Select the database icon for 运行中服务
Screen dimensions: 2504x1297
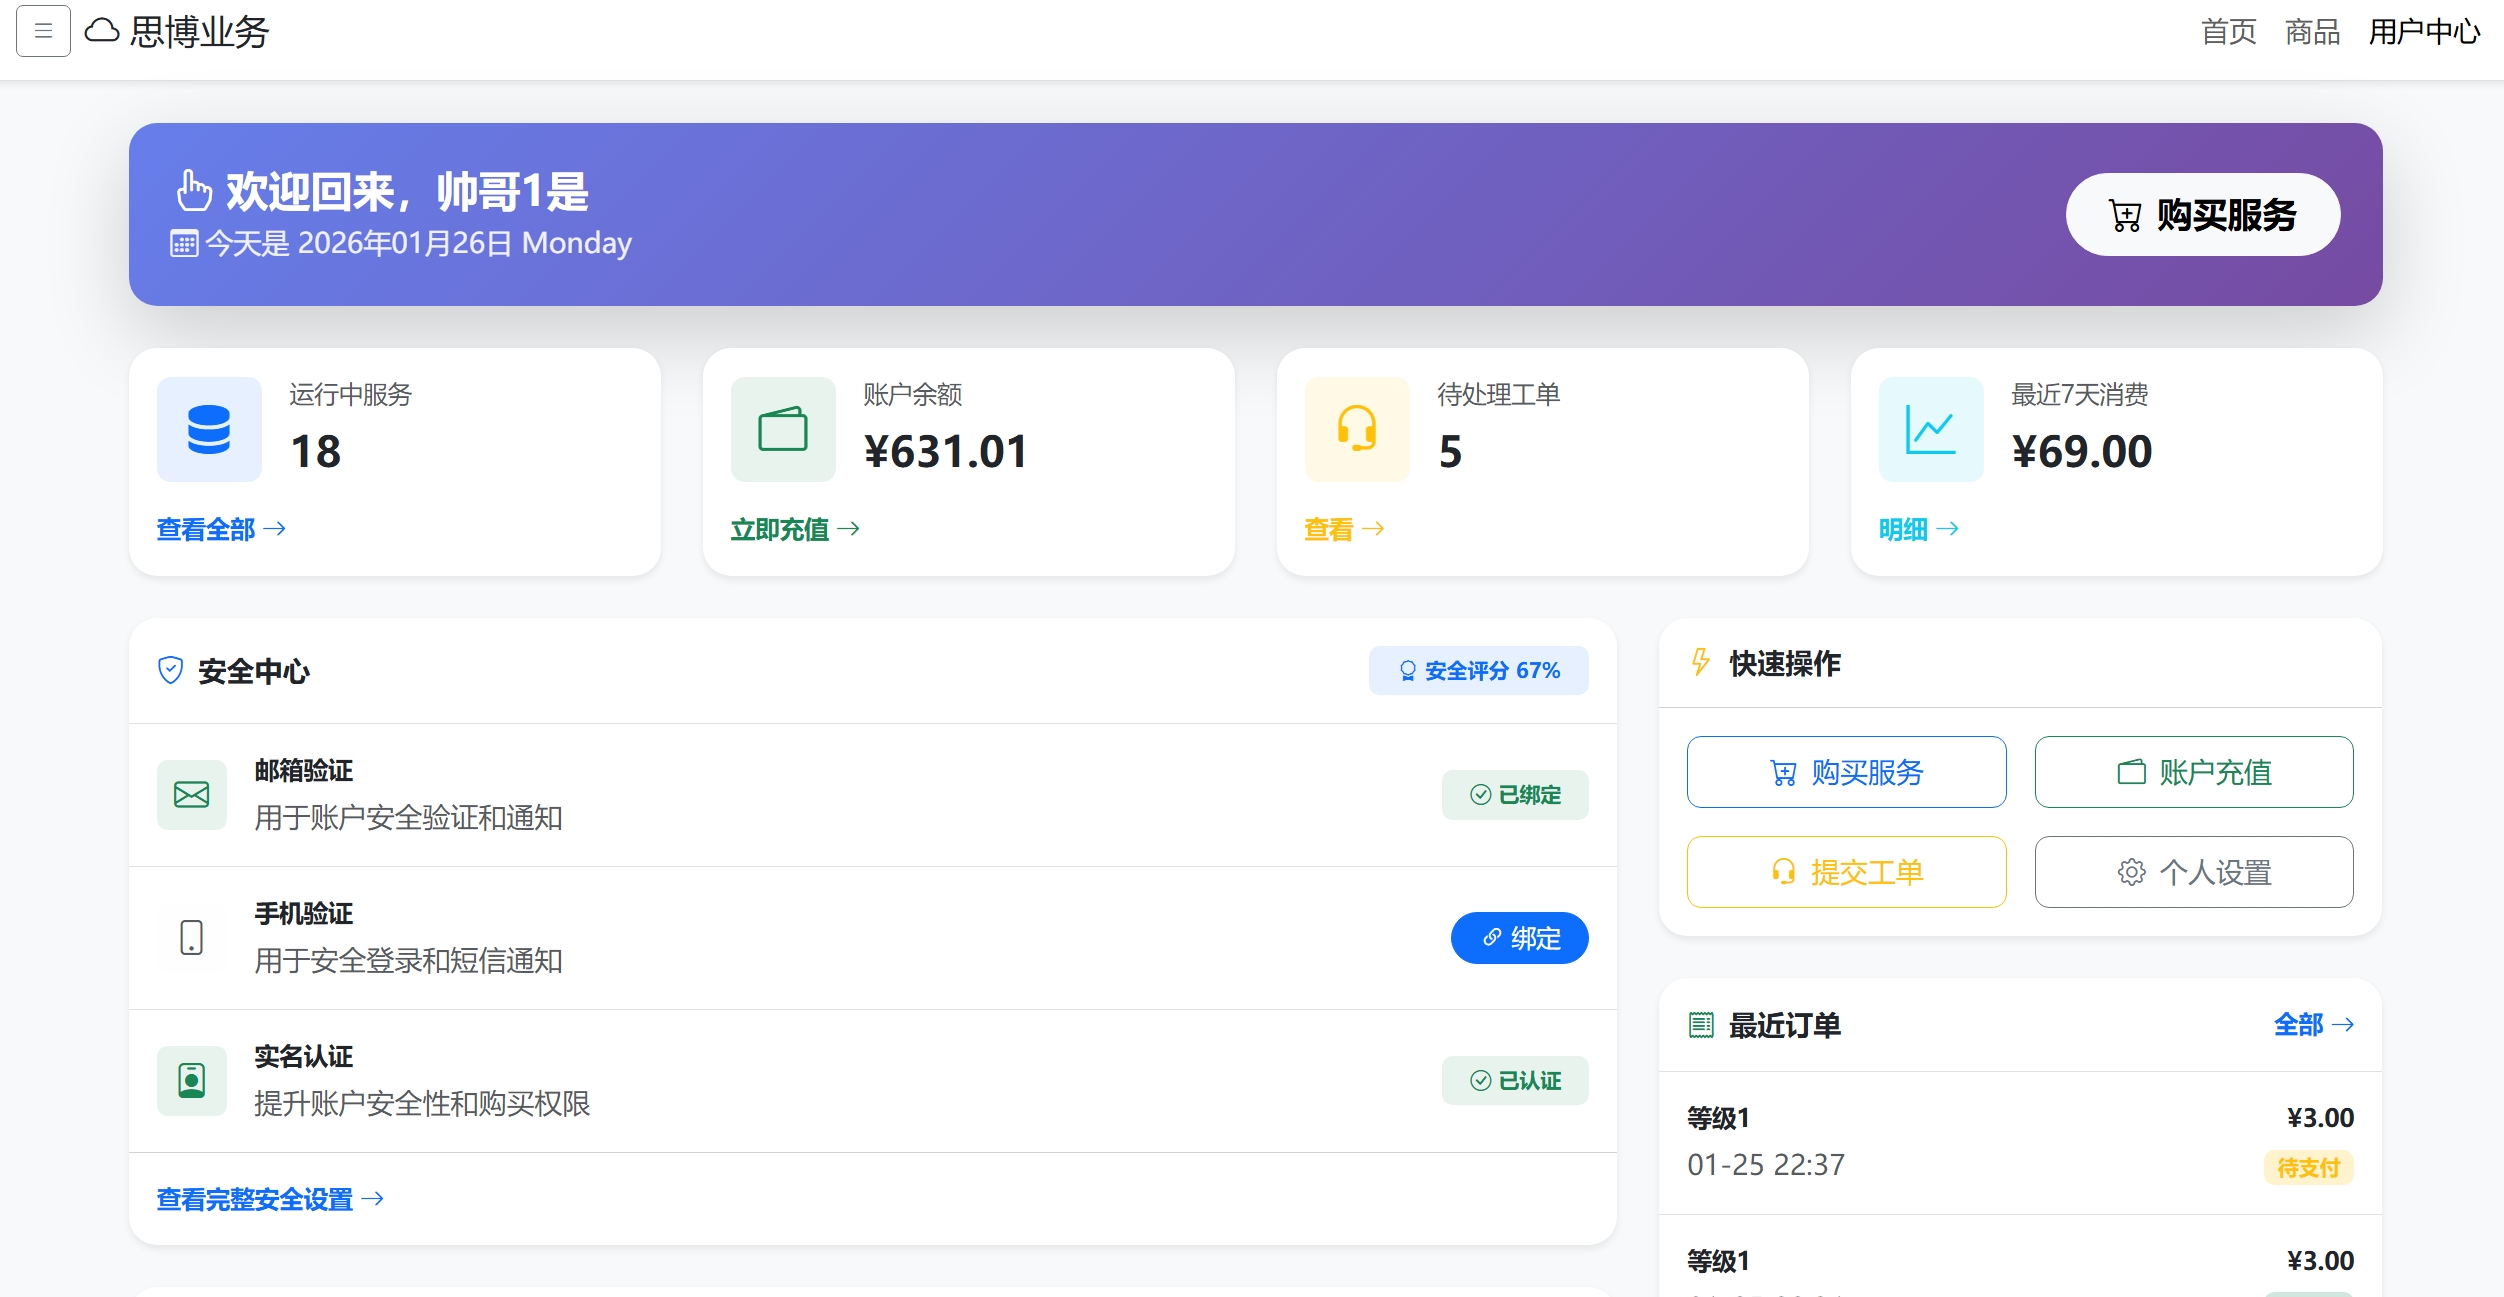coord(210,428)
